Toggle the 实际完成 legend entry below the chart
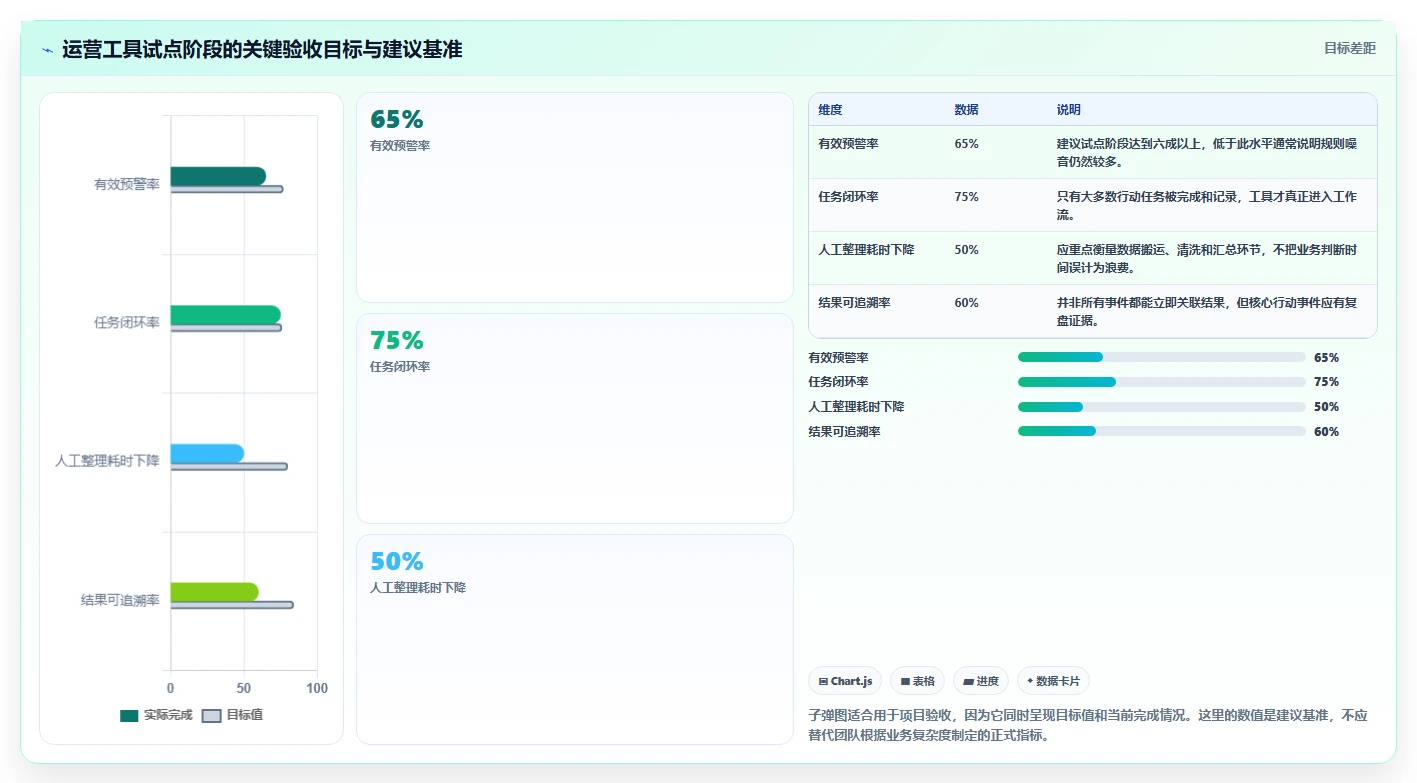This screenshot has height=783, width=1417. tap(156, 715)
